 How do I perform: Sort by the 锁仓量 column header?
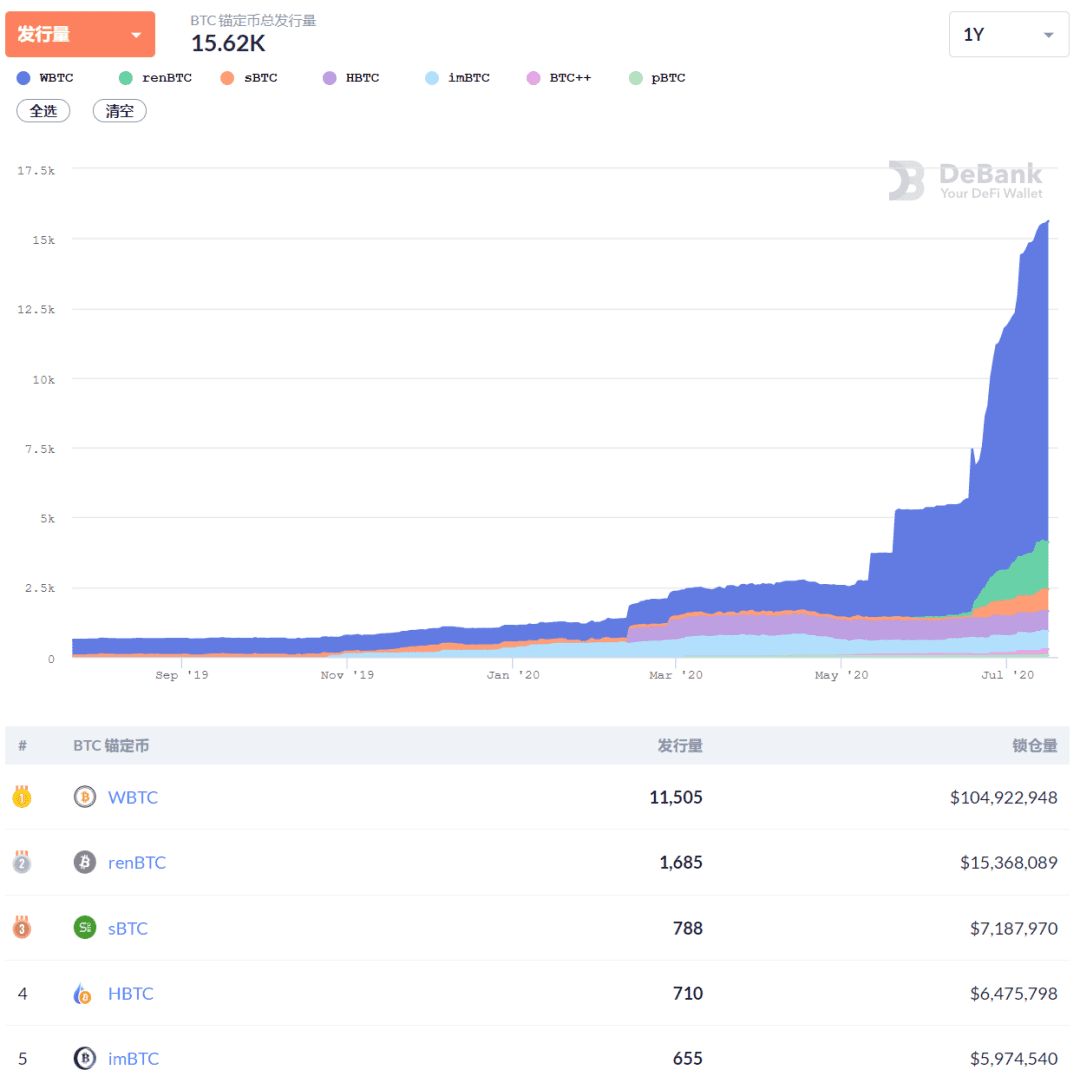tap(1034, 745)
